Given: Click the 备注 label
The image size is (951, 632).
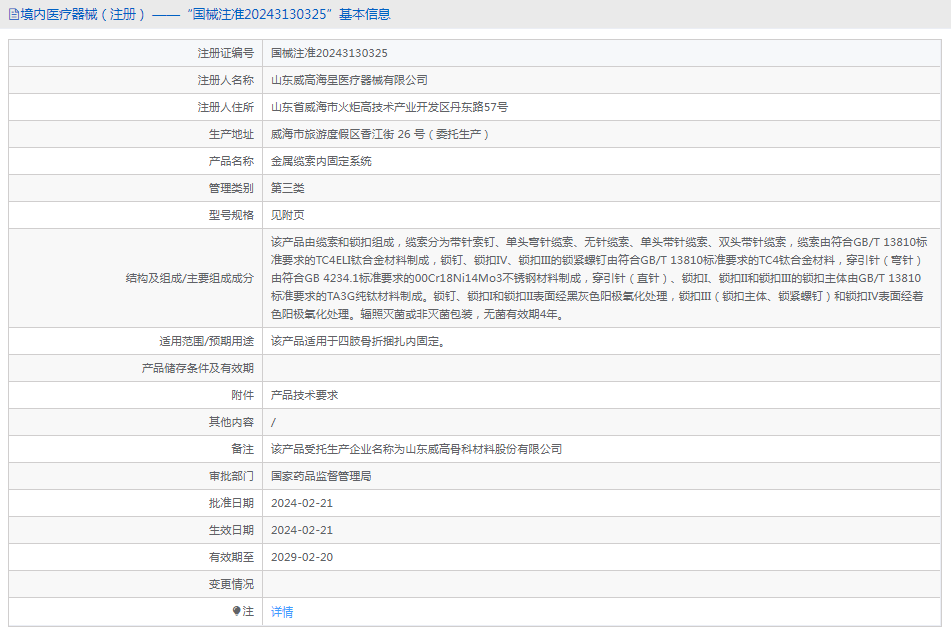Looking at the screenshot, I should (243, 449).
